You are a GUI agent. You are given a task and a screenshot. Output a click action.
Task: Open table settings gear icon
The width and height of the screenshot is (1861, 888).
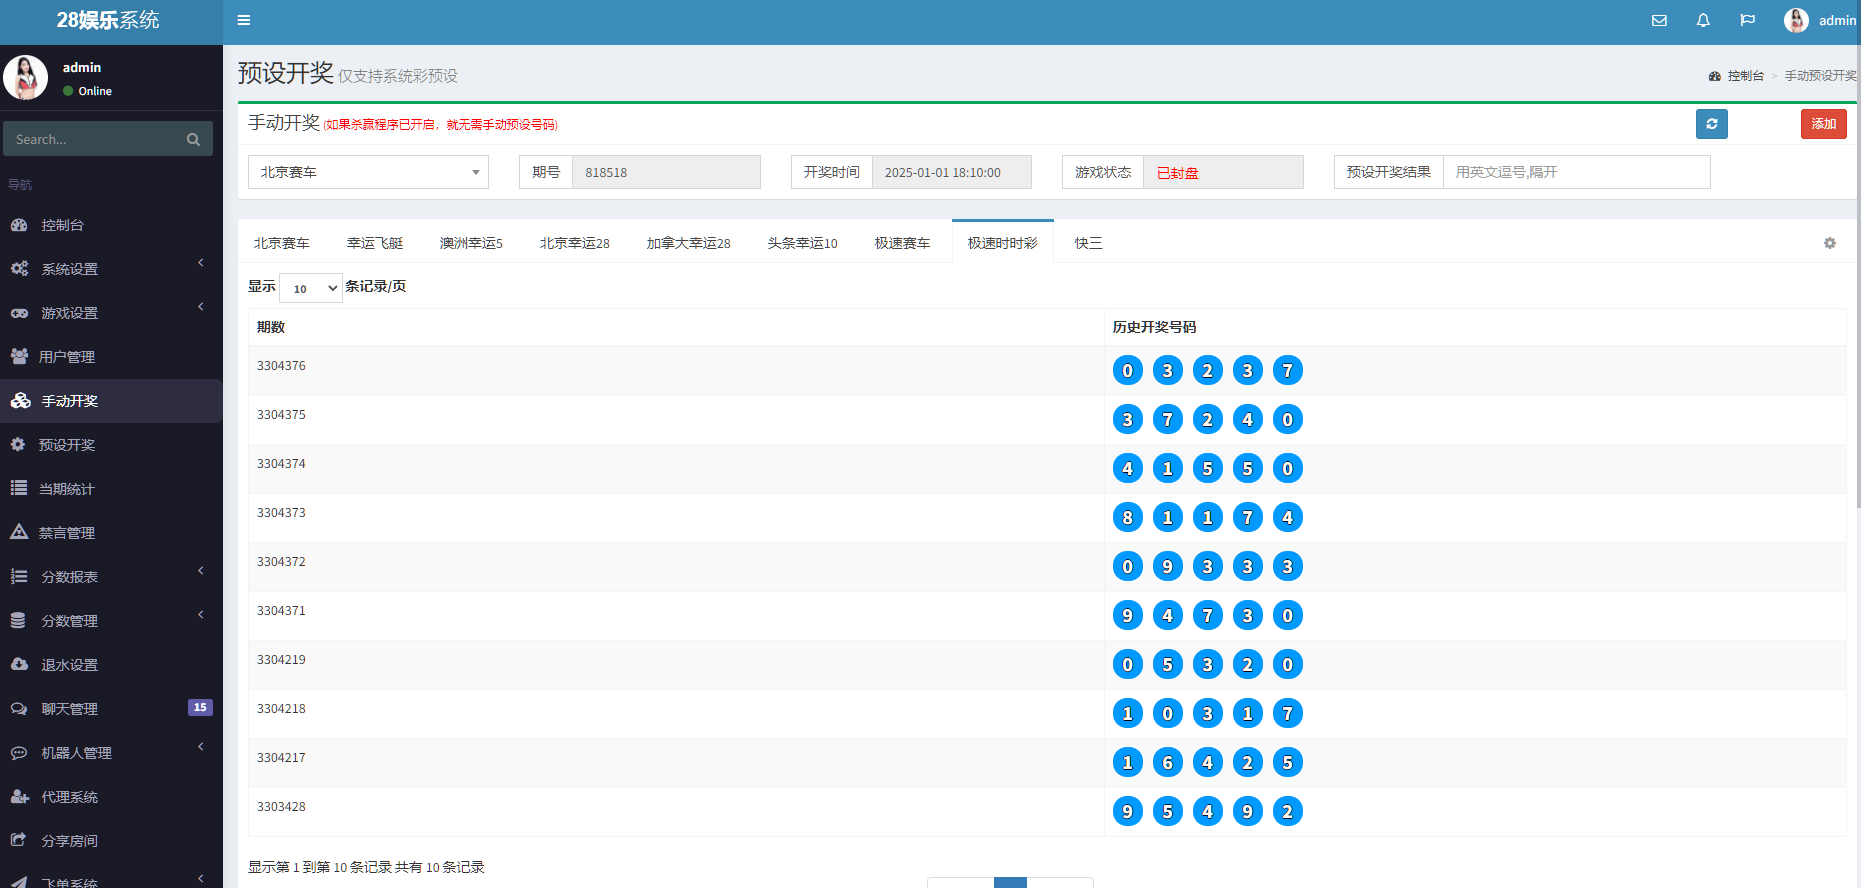tap(1830, 243)
